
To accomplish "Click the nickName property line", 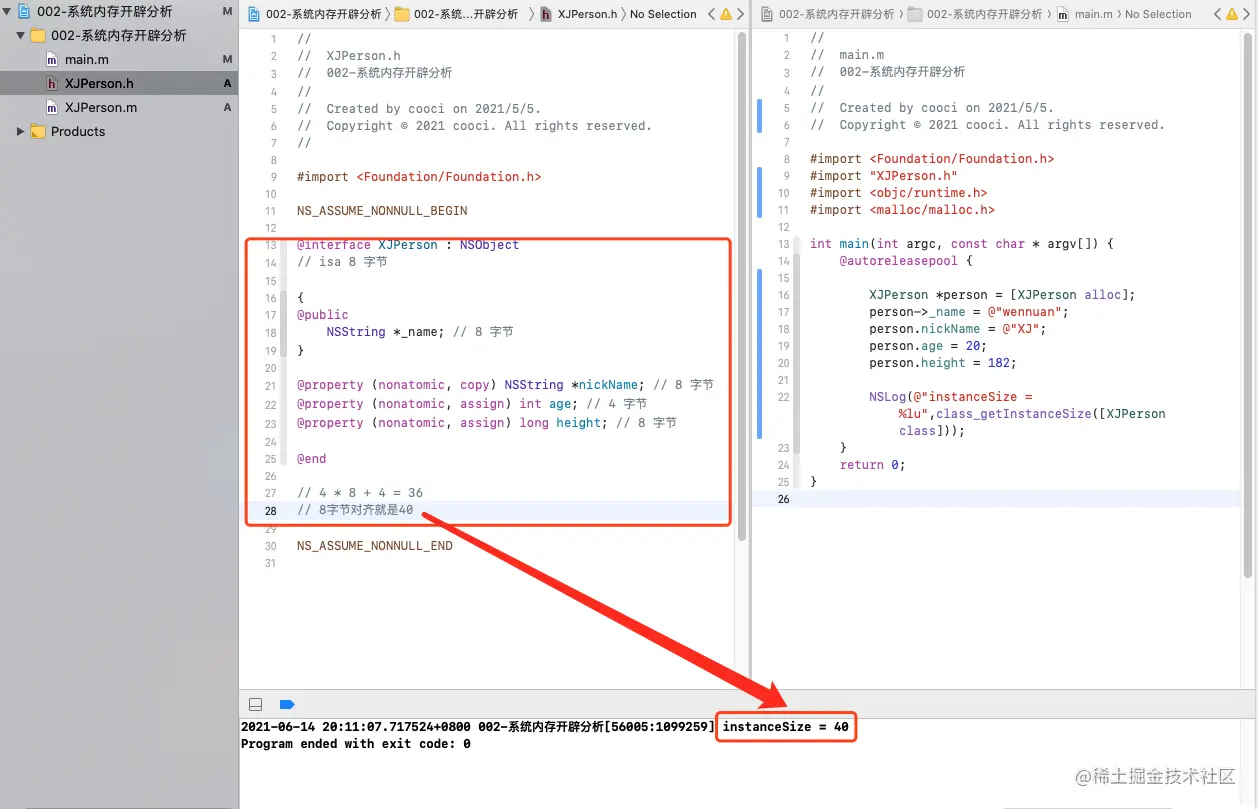I will [x=505, y=385].
